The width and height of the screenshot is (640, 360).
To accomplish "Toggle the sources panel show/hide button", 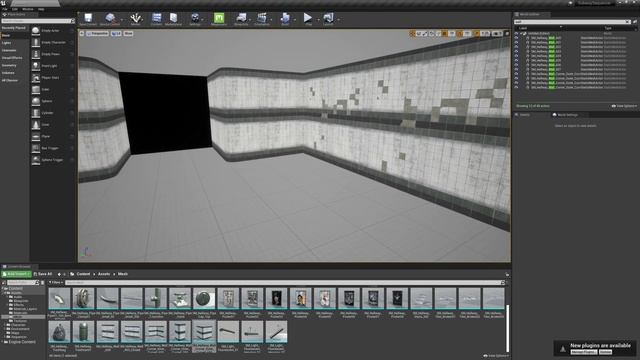I will (4, 282).
